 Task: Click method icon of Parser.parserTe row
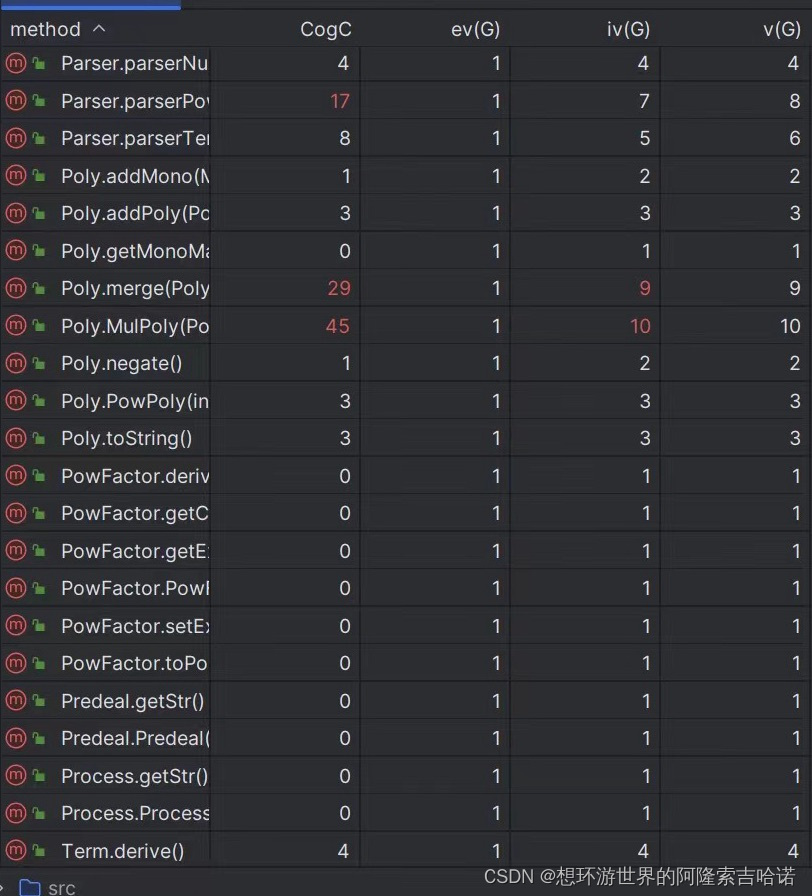click(x=16, y=138)
